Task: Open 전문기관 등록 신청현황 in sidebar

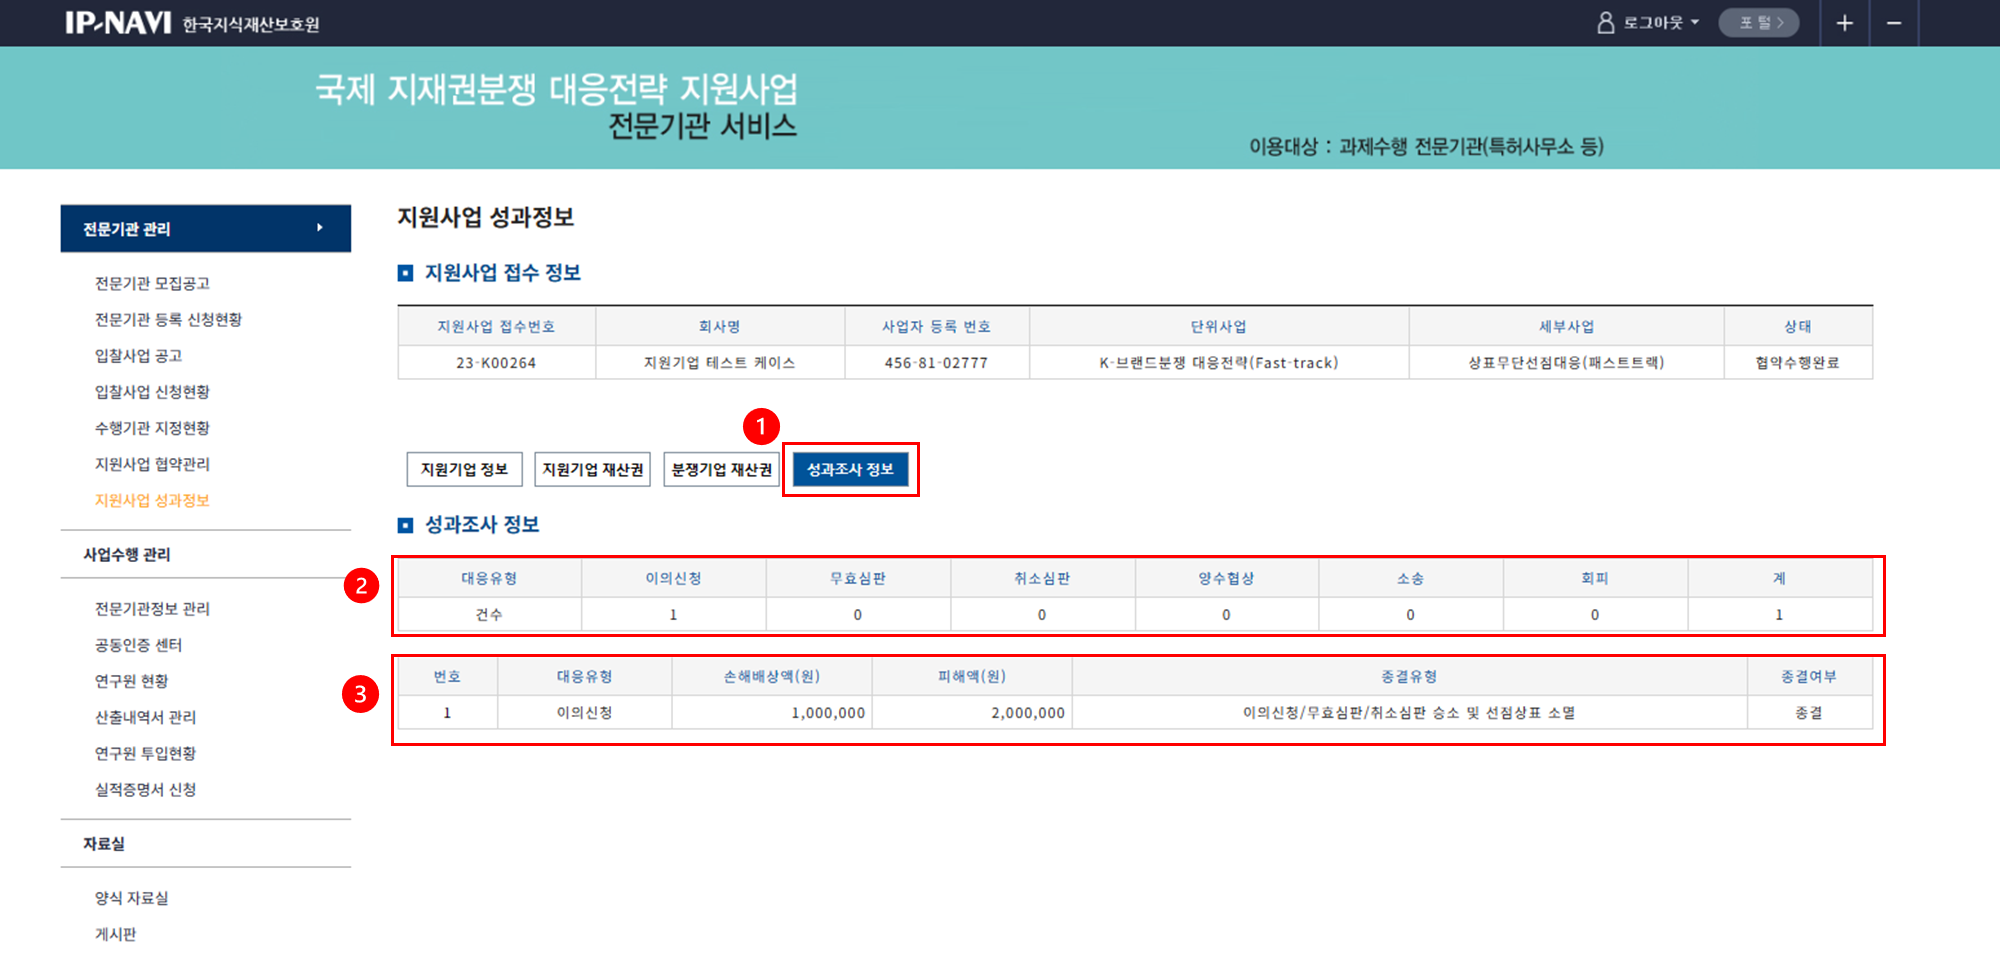Action: (168, 320)
